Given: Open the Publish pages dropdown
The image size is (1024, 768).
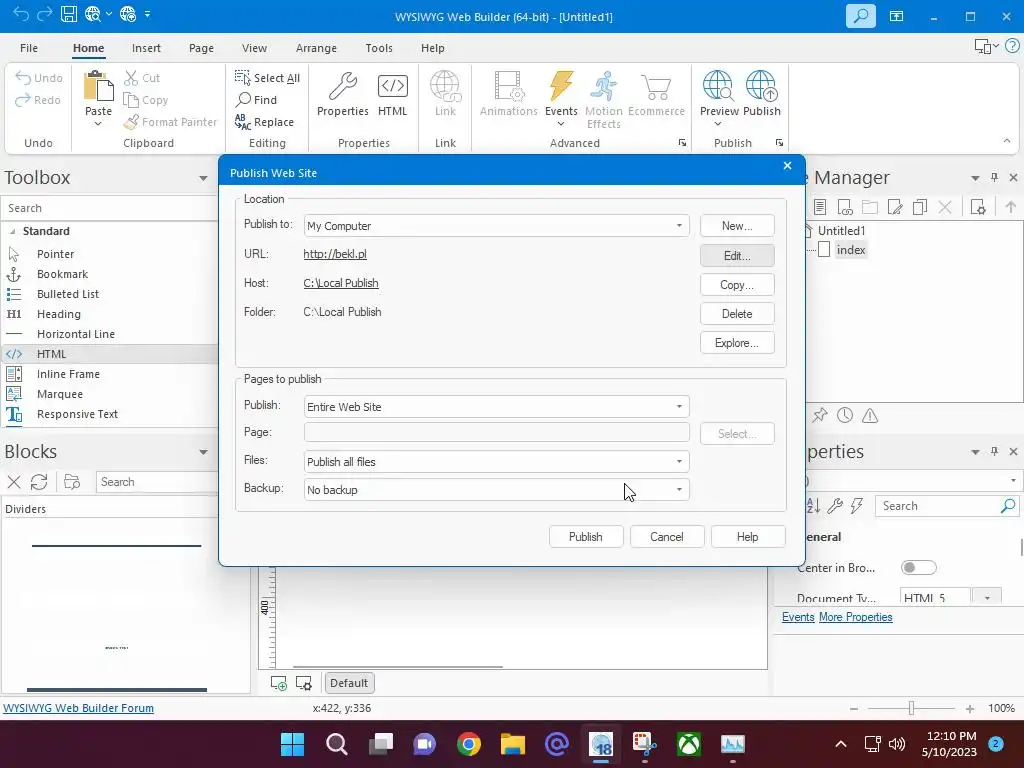Looking at the screenshot, I should pos(679,406).
